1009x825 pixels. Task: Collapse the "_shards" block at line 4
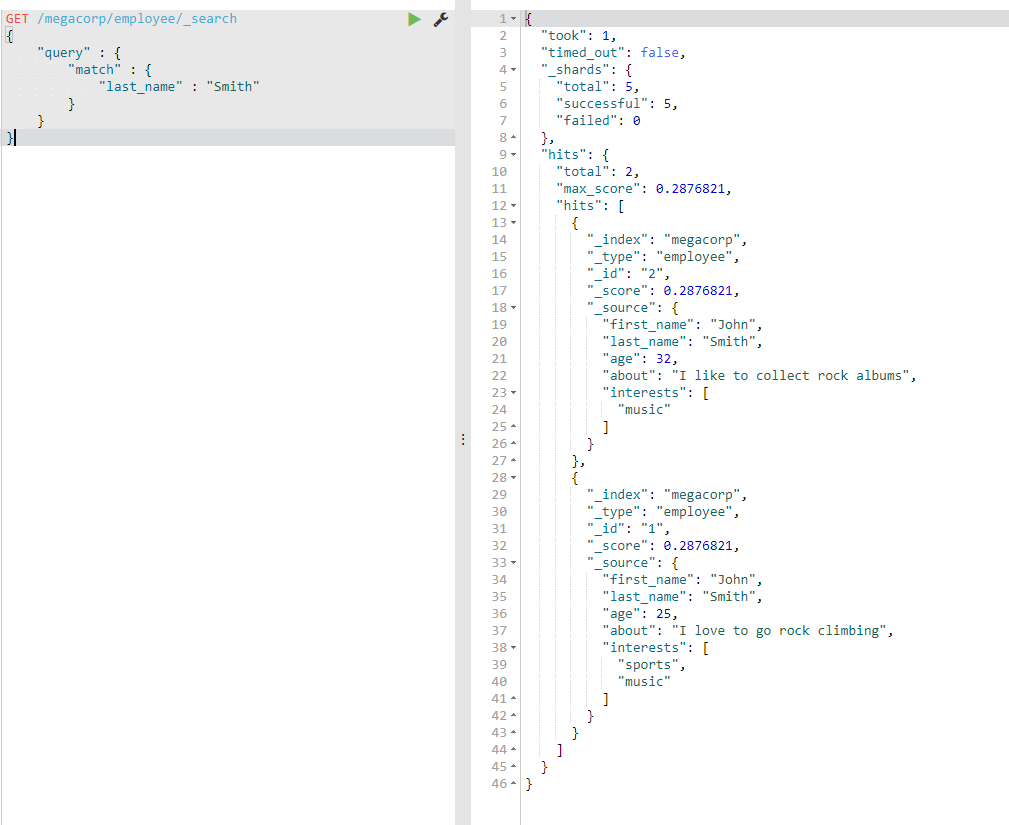coord(514,70)
